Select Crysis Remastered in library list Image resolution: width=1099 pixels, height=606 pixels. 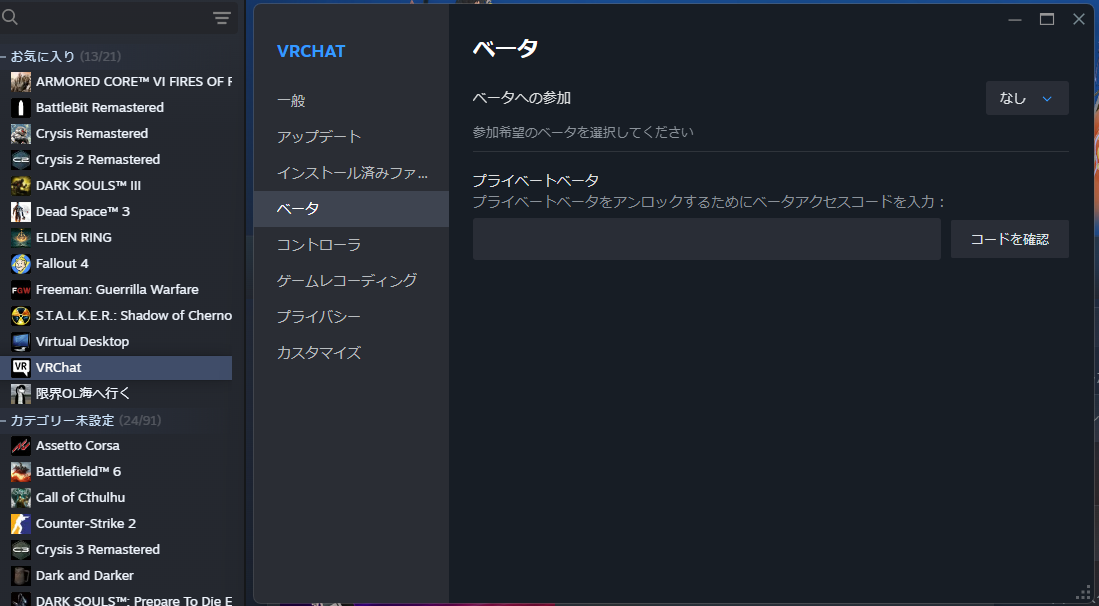pyautogui.click(x=116, y=134)
